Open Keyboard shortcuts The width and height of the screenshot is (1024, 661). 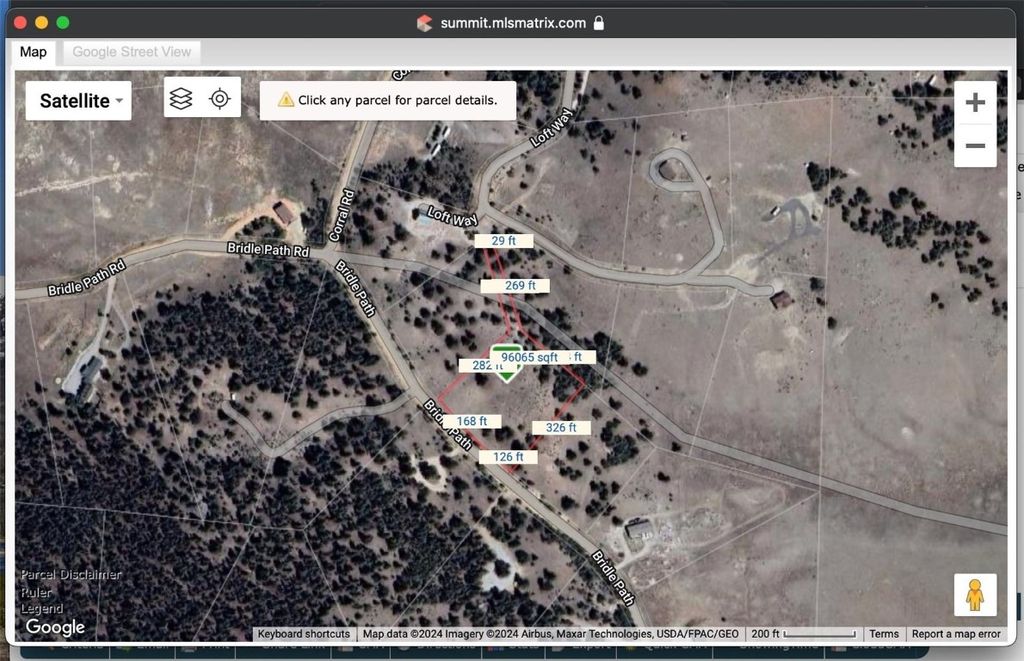(x=304, y=634)
